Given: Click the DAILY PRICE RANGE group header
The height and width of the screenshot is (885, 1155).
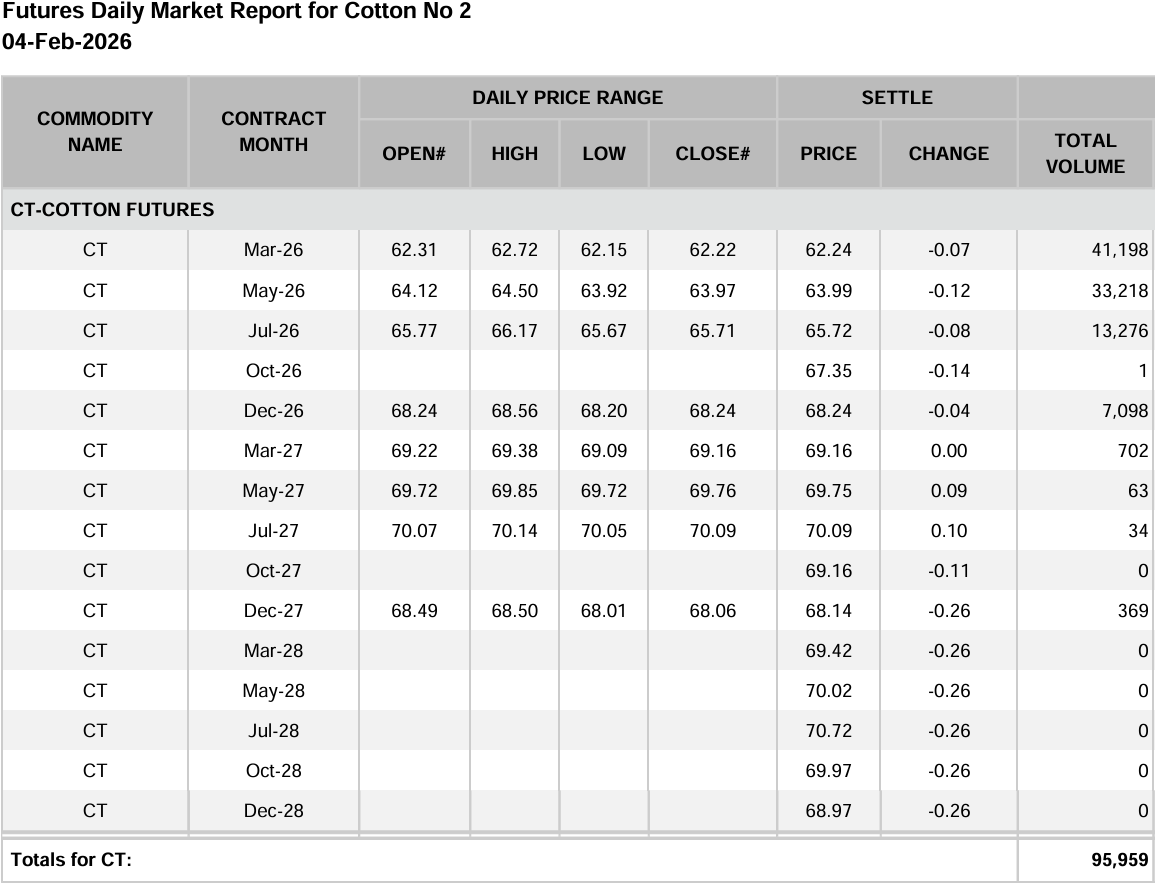Looking at the screenshot, I should (567, 97).
